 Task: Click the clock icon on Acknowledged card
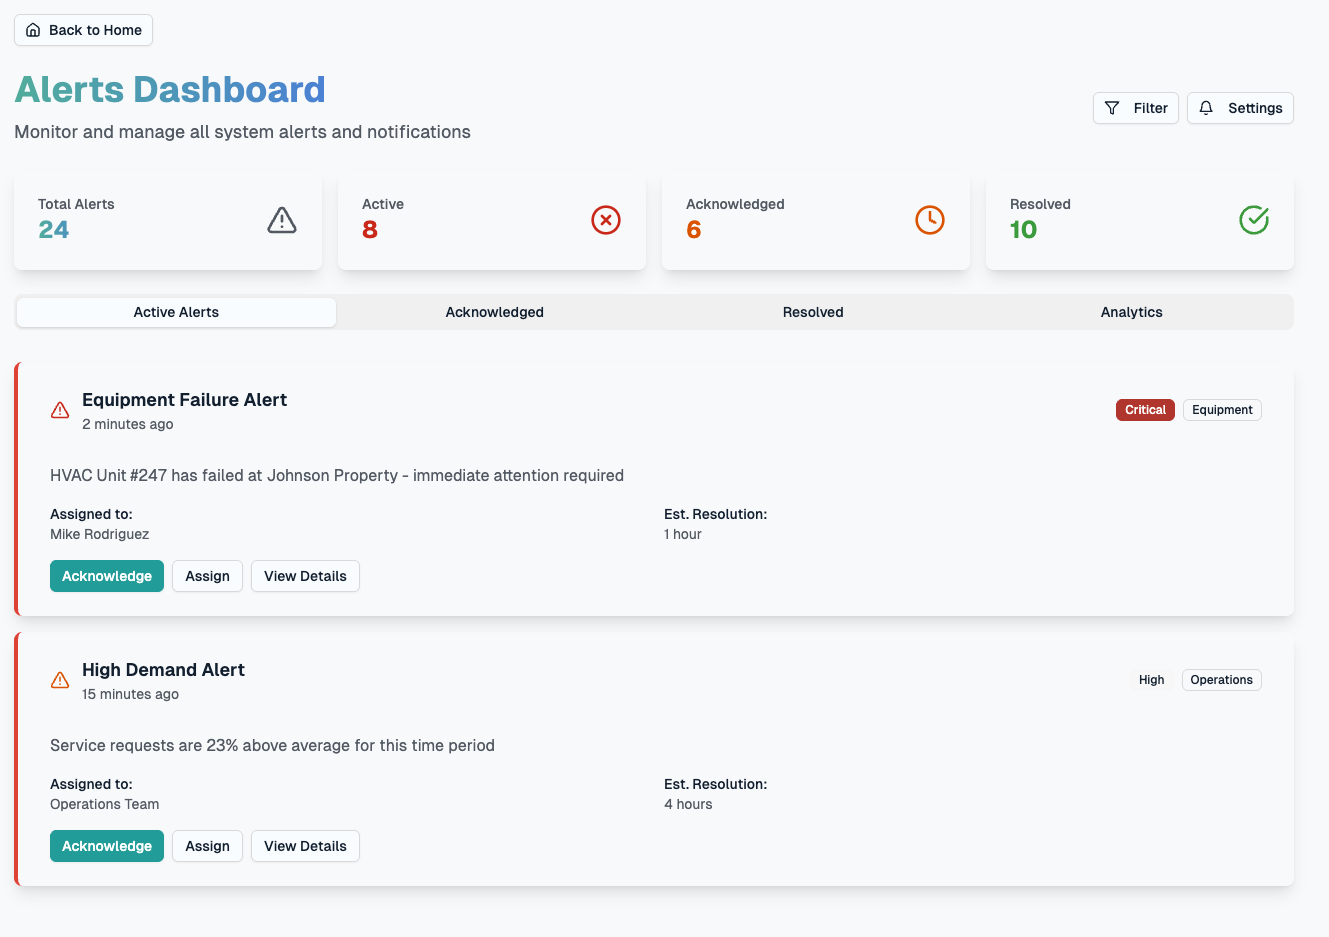coord(929,220)
